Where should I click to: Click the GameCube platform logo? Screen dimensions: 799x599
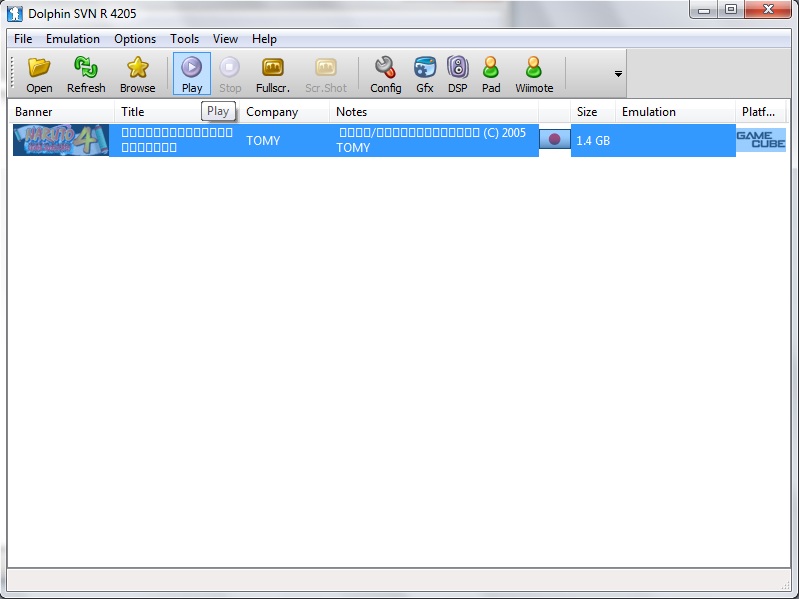(x=761, y=140)
